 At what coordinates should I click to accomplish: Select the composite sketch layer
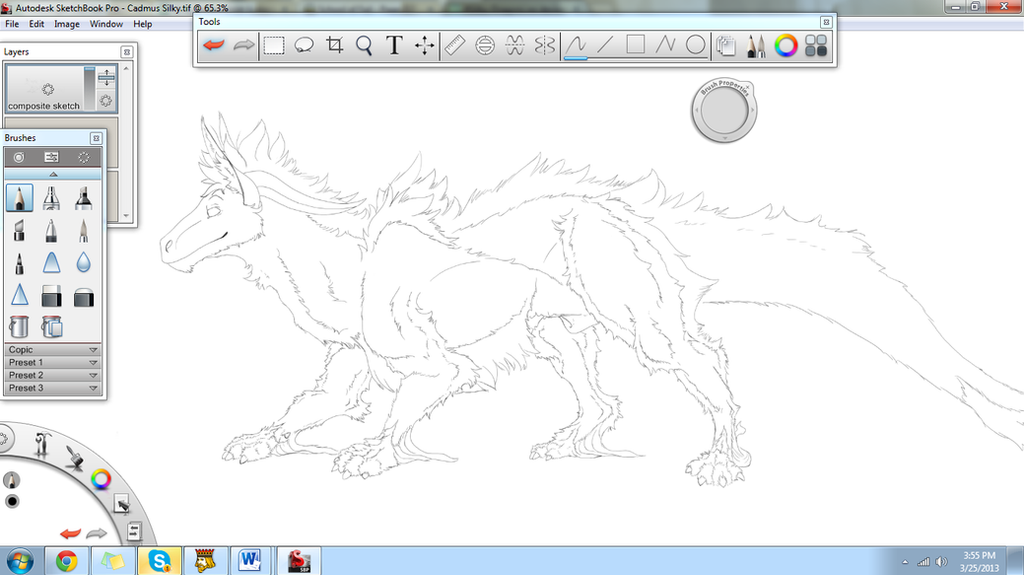(x=44, y=88)
